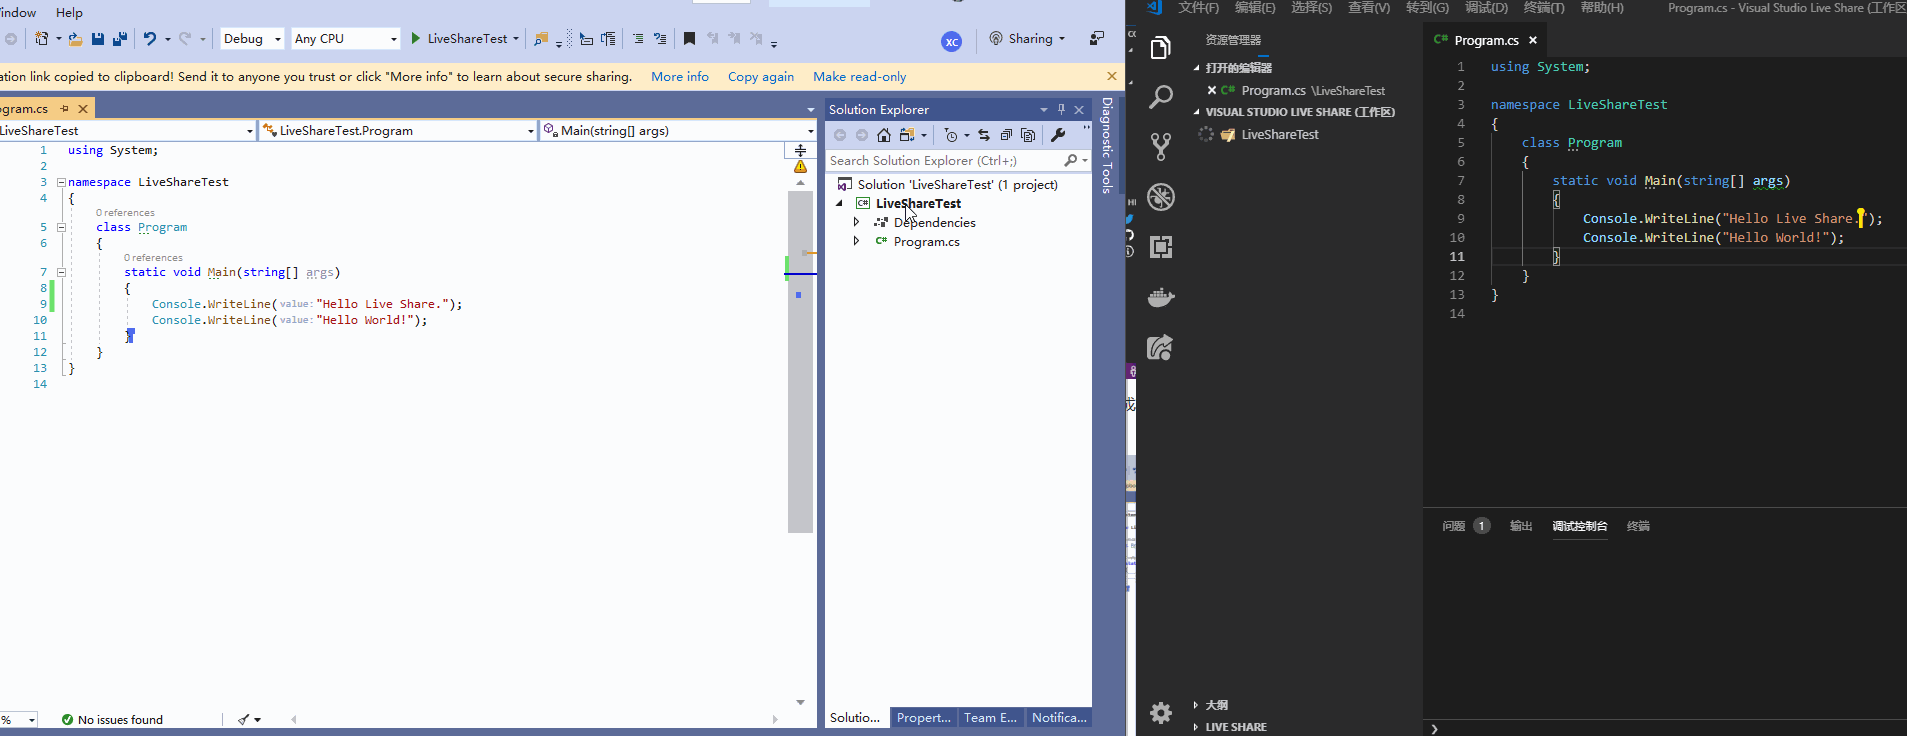Toggle the bookmark on current line
The width and height of the screenshot is (1907, 736).
[689, 39]
